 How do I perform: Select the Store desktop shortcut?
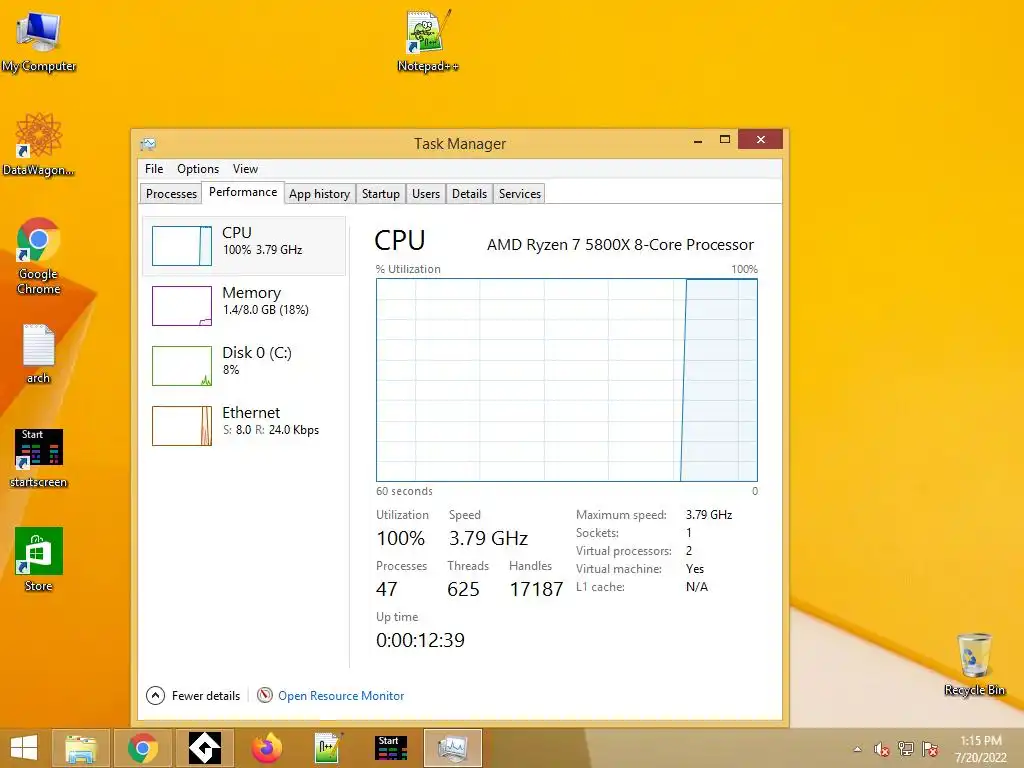point(39,560)
